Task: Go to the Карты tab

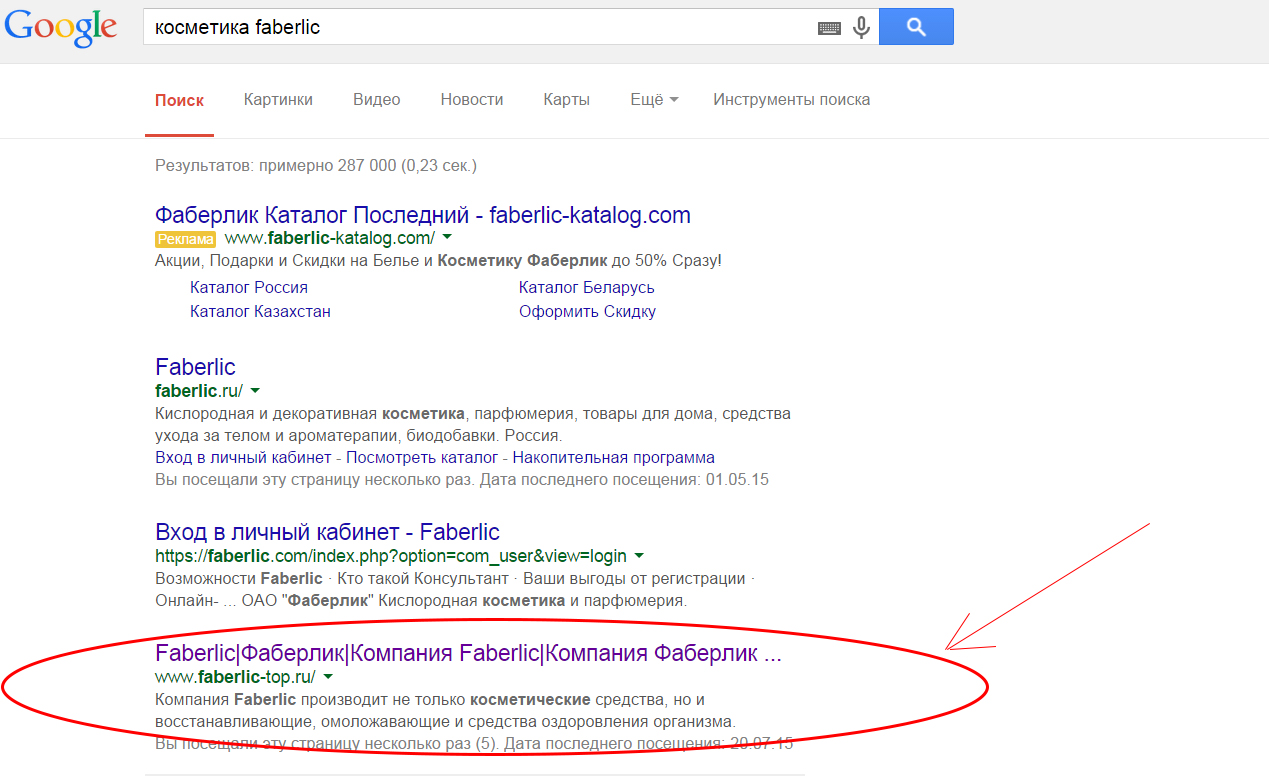Action: [x=566, y=100]
